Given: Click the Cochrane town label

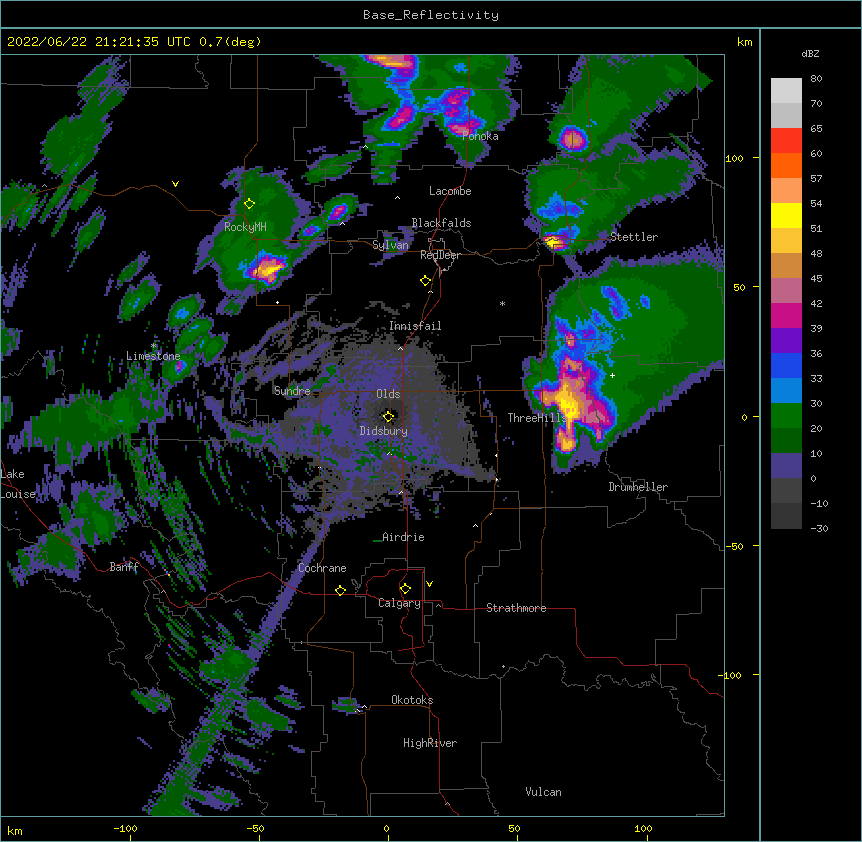Looking at the screenshot, I should (x=322, y=568).
